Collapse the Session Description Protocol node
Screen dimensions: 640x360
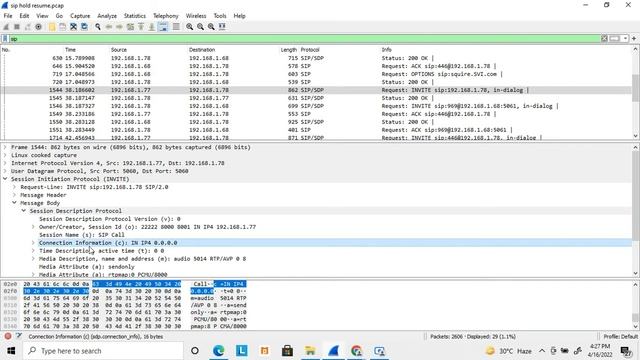click(24, 211)
